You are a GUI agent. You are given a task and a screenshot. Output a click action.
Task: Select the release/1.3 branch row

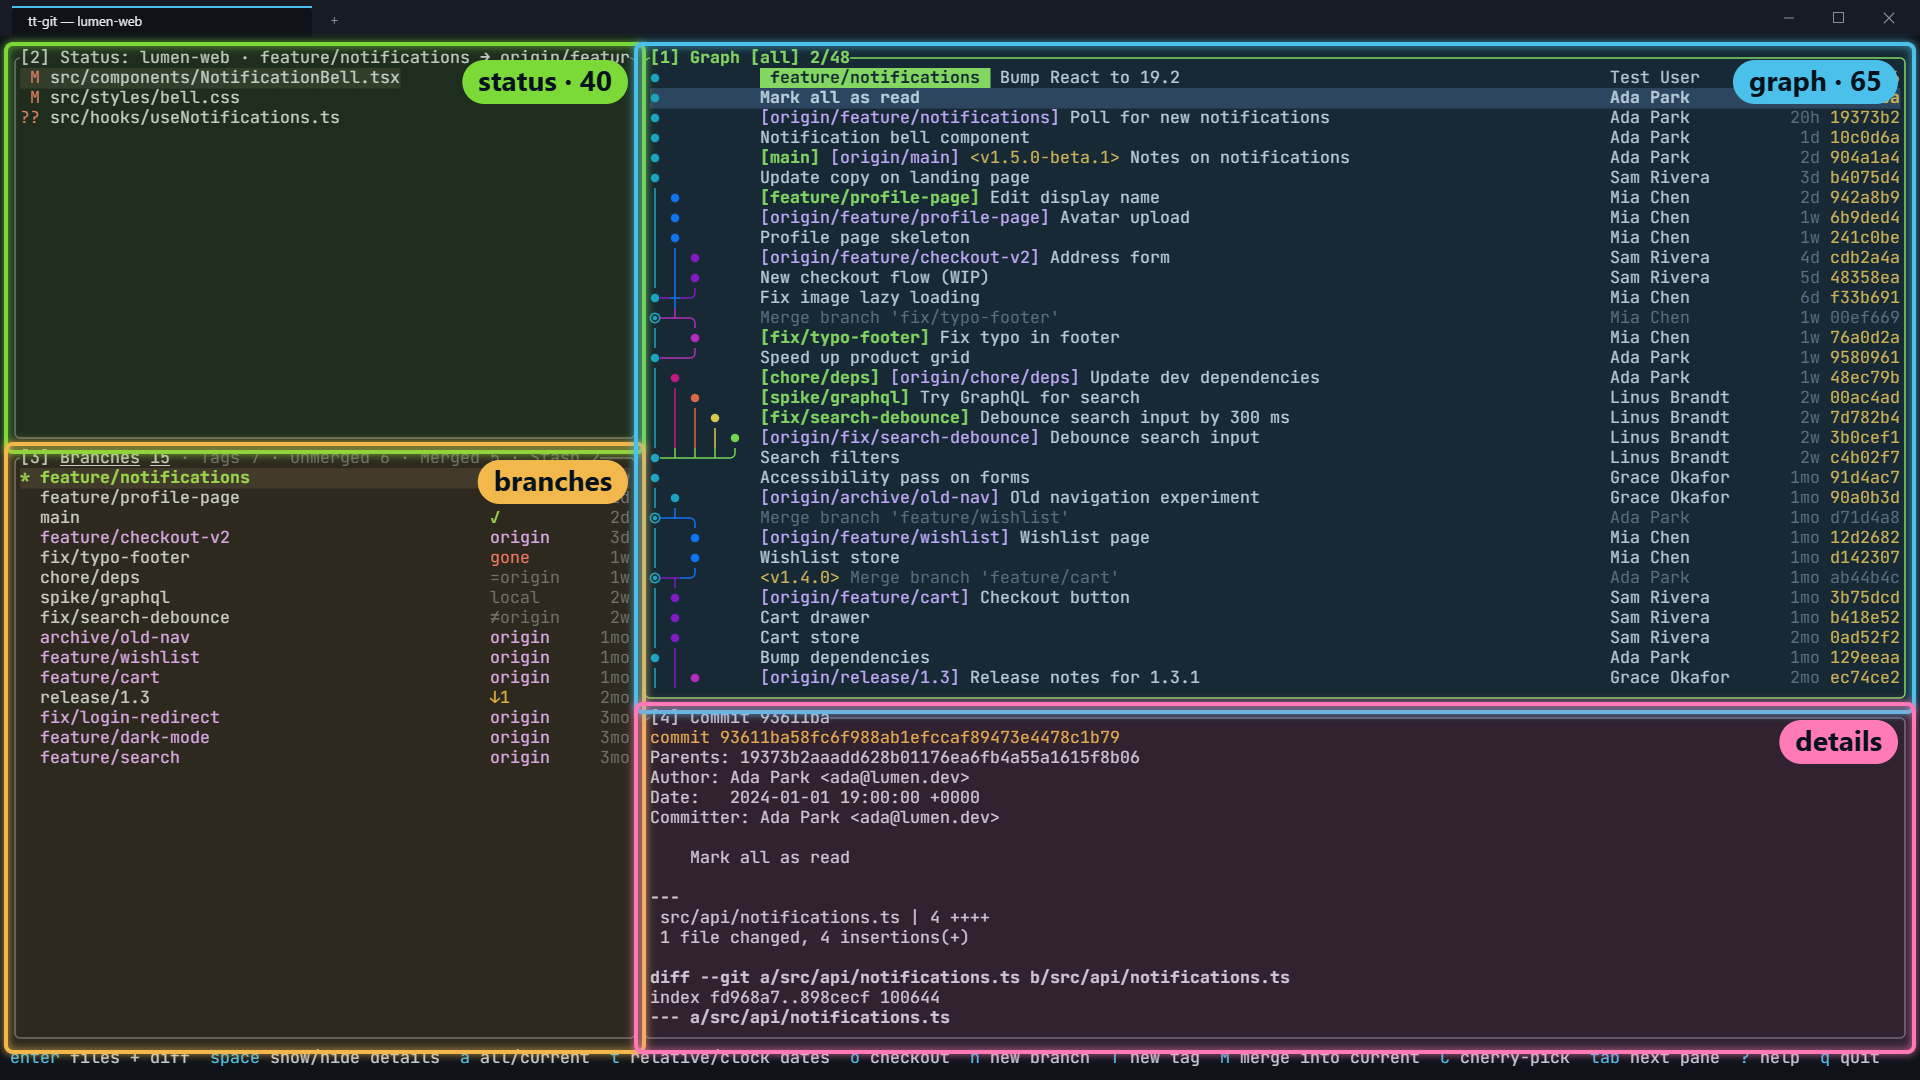click(325, 697)
